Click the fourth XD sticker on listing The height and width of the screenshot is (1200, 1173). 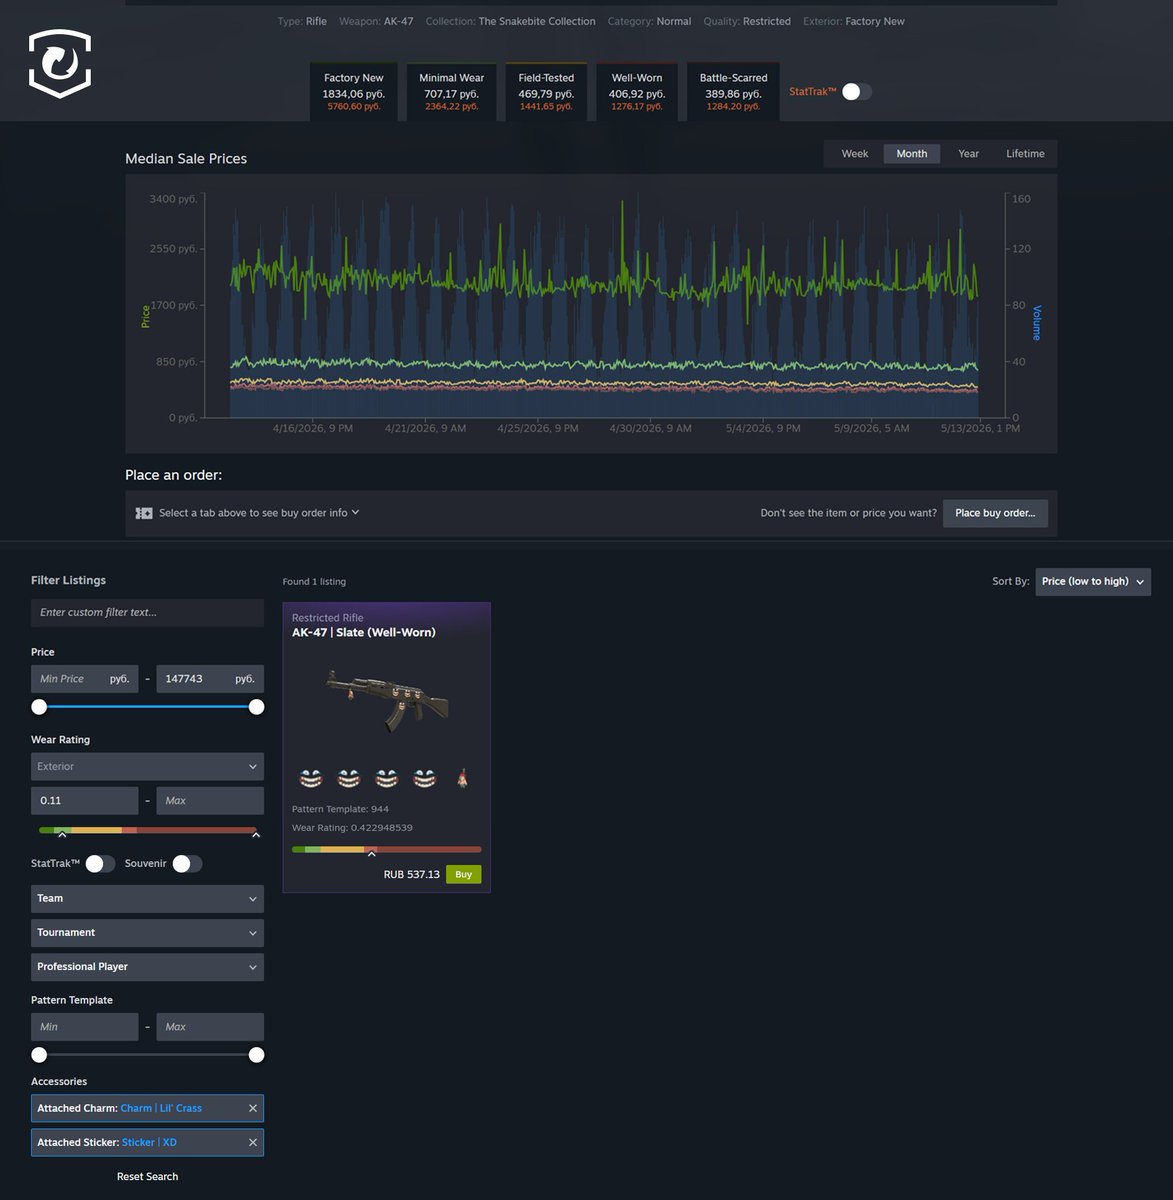click(424, 778)
